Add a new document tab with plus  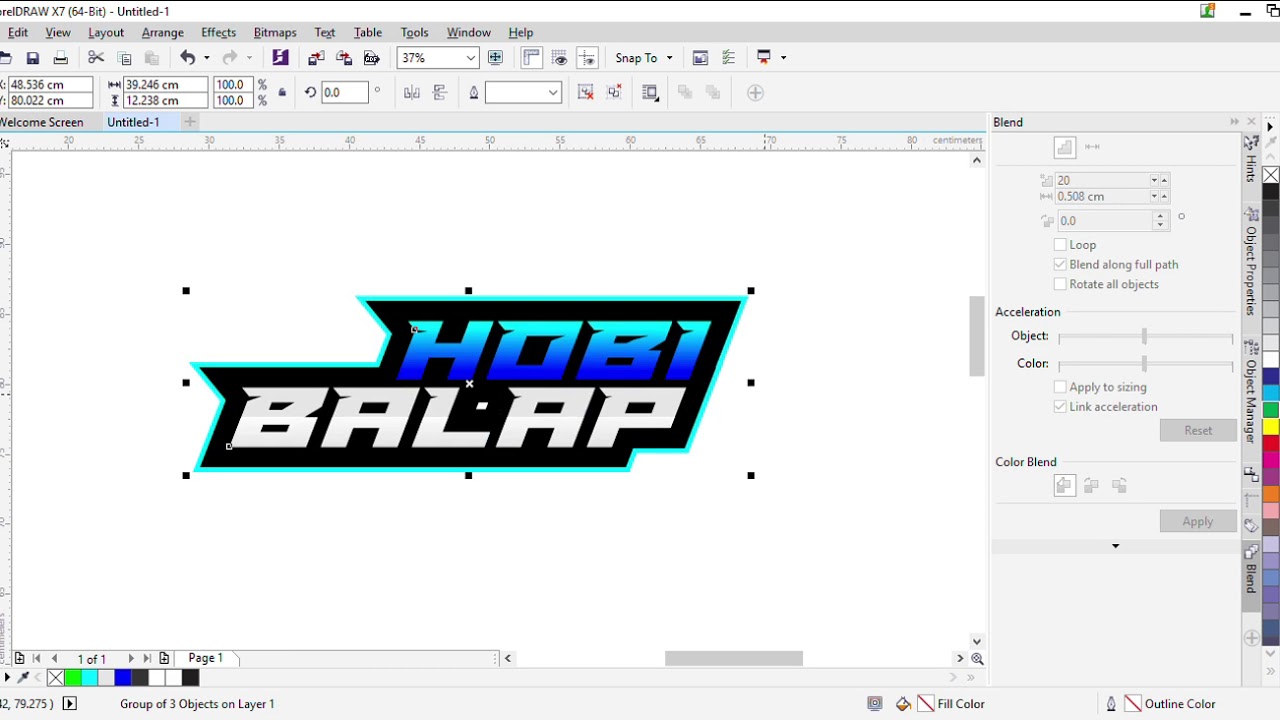point(189,122)
